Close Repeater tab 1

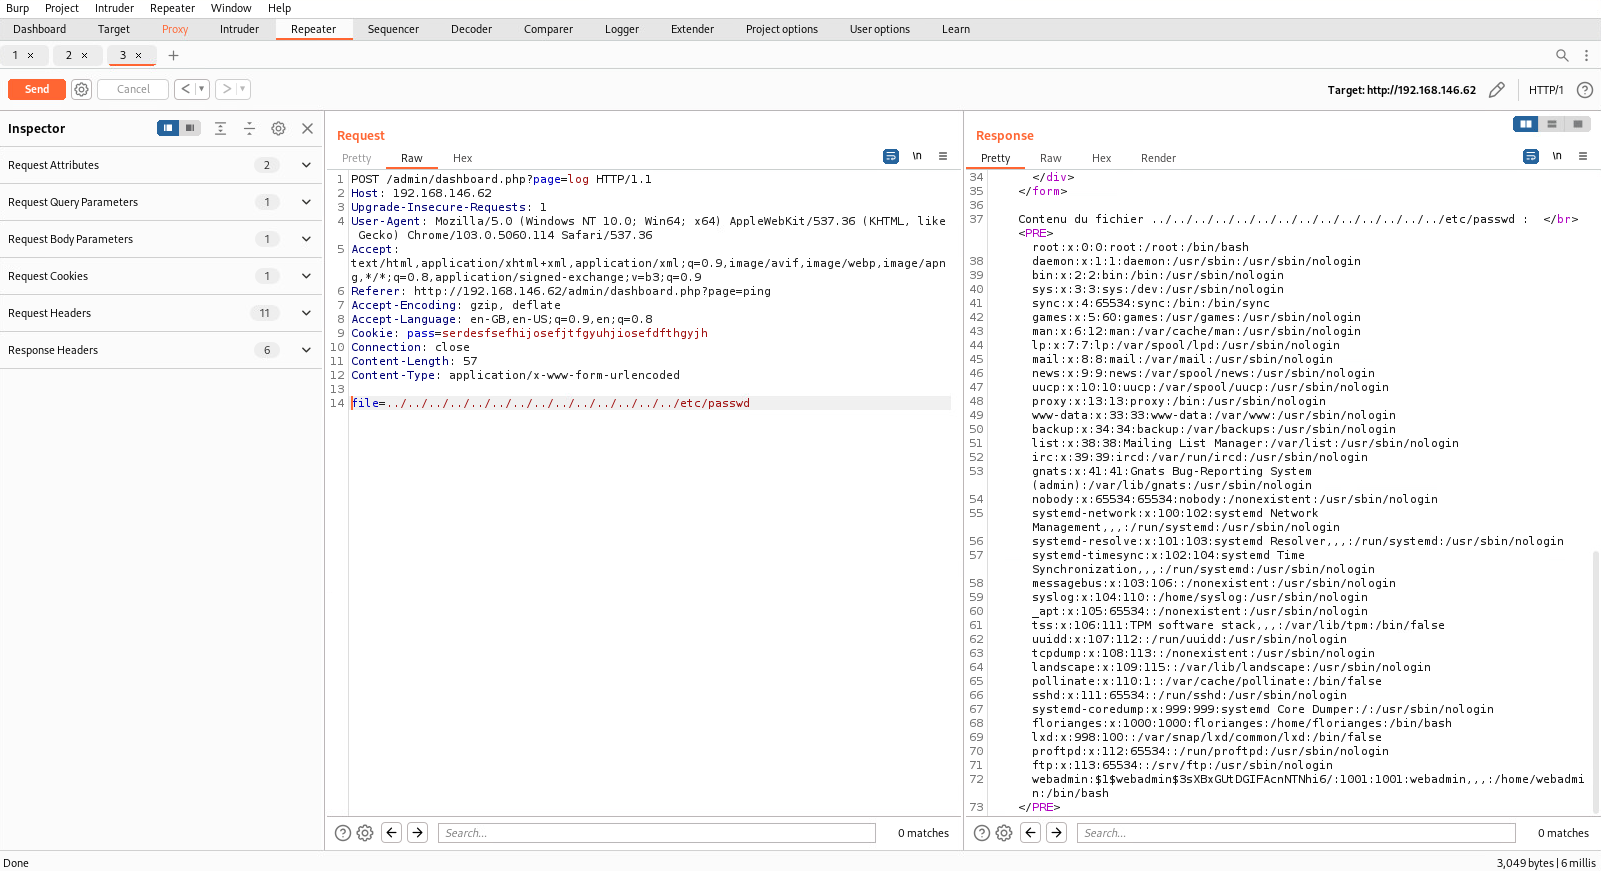pos(31,56)
